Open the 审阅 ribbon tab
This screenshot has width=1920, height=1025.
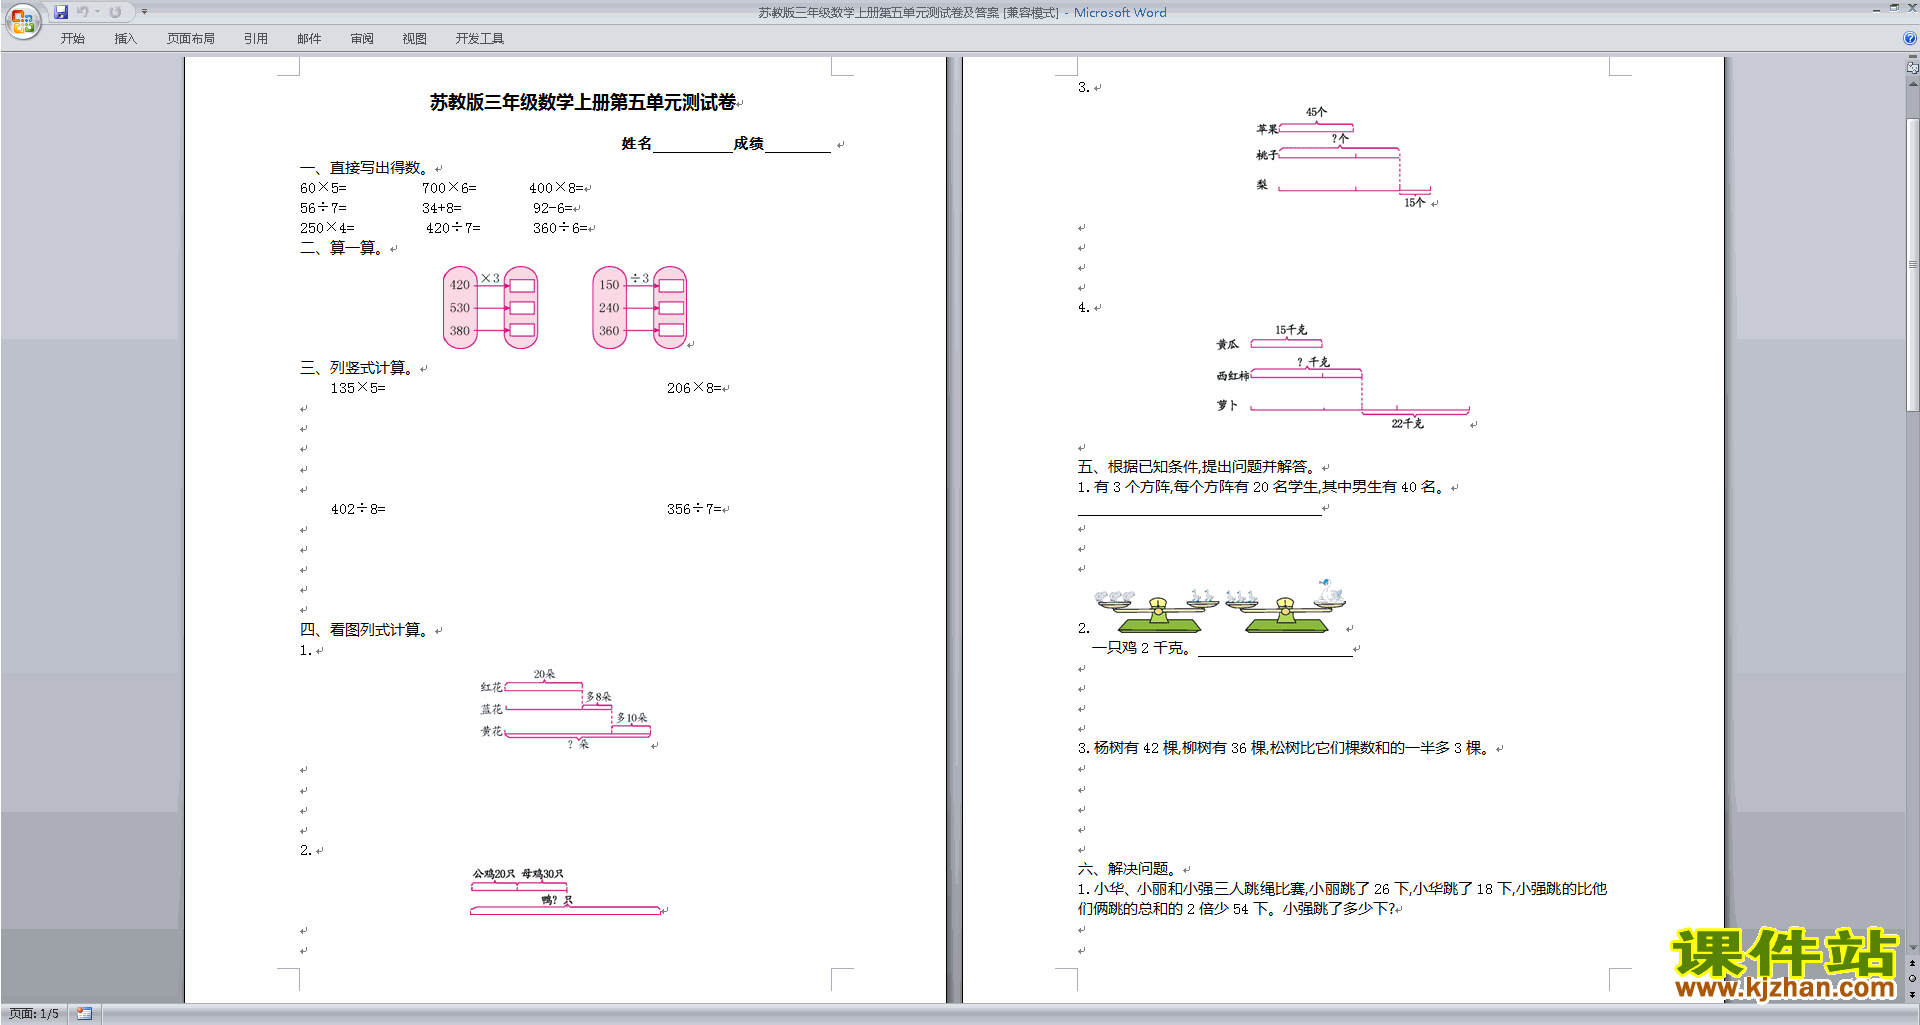click(x=362, y=39)
